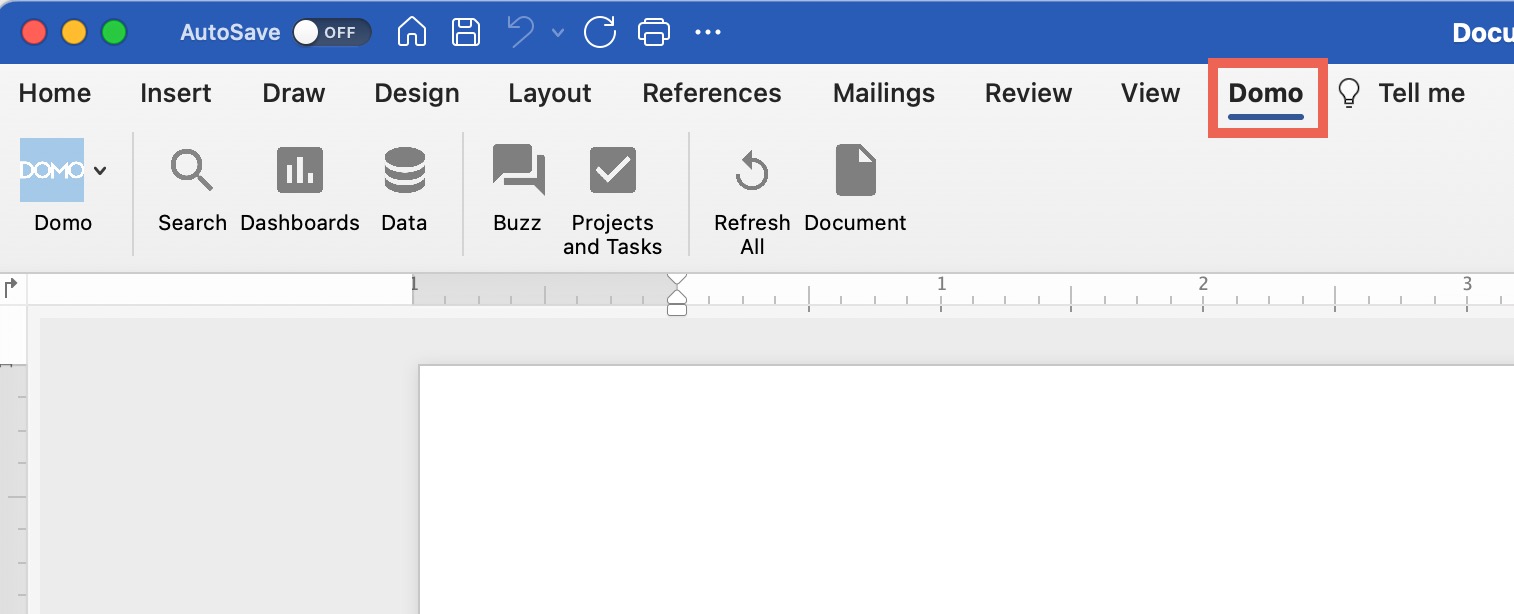Click the Print icon in the title bar

654,31
